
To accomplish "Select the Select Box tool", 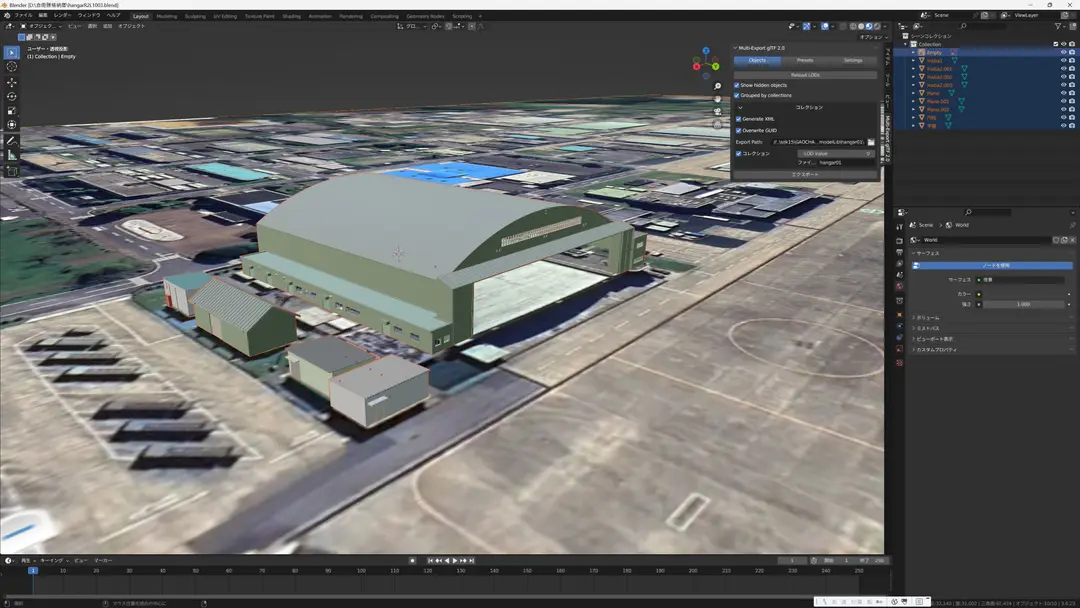I will click(12, 52).
